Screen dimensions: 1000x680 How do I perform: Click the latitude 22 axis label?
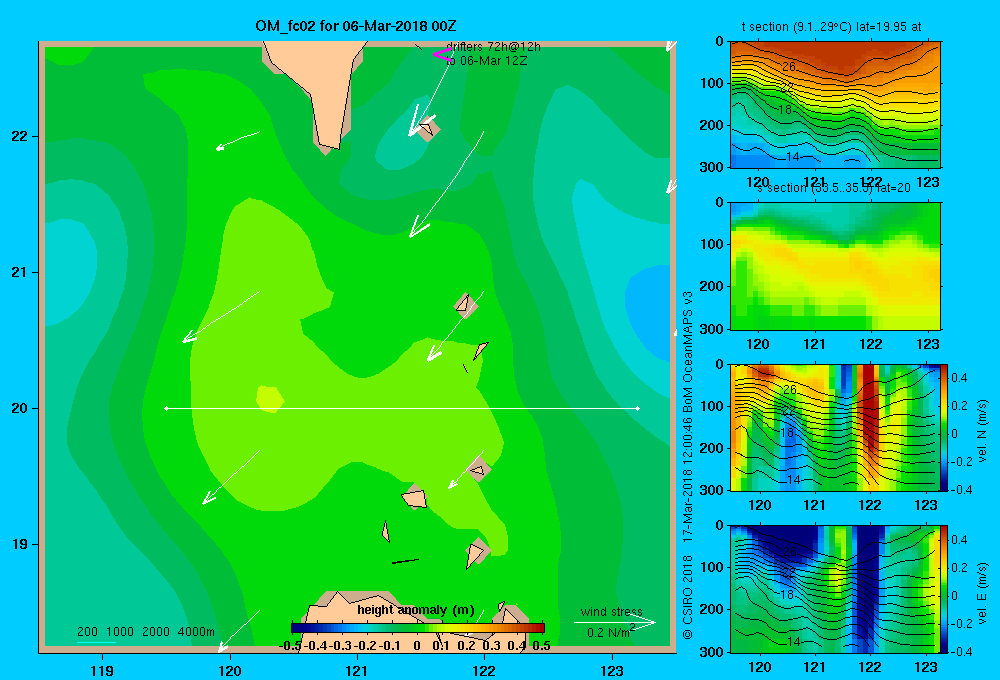click(x=20, y=136)
